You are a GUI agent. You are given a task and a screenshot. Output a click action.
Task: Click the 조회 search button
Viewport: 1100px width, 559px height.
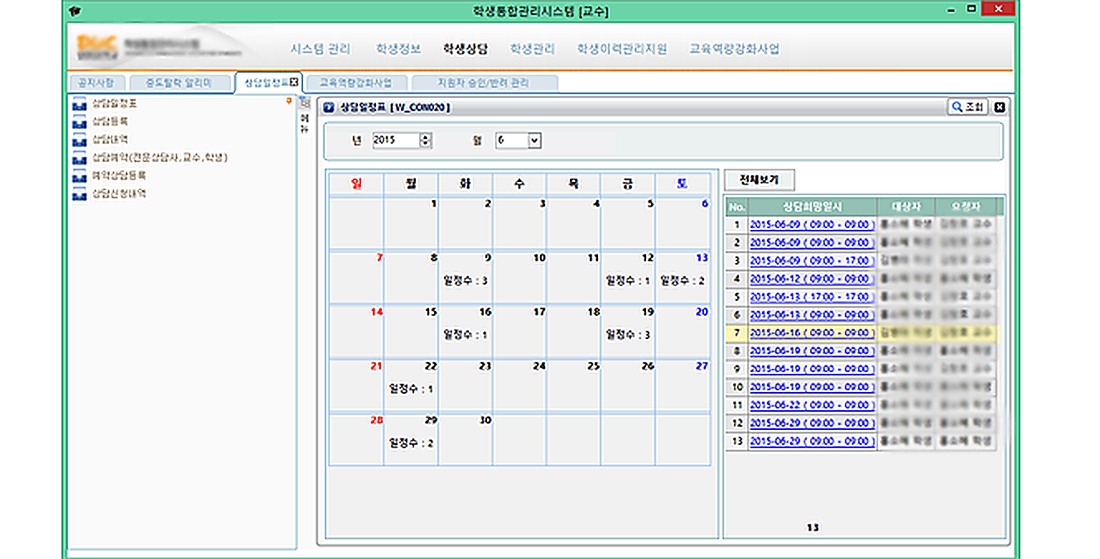point(968,107)
